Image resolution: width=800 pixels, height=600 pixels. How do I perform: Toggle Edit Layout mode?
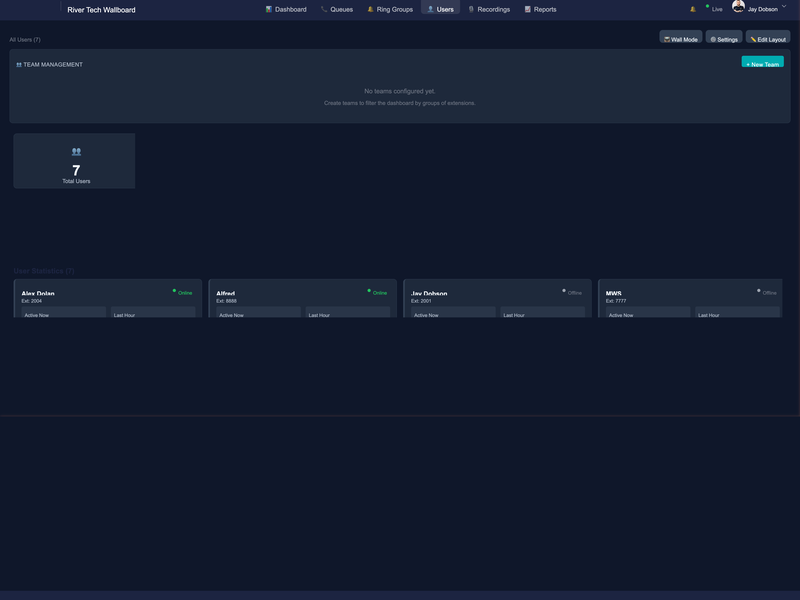coord(768,39)
